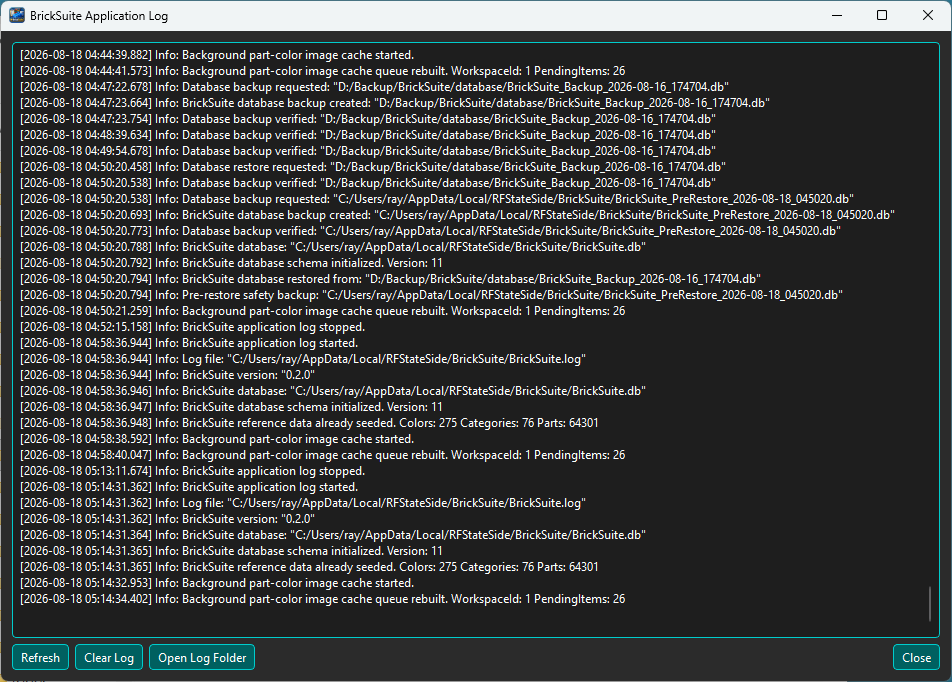This screenshot has height=682, width=952.
Task: Click the 04:50:21.259 cache queue rebuilt line
Action: 322,311
